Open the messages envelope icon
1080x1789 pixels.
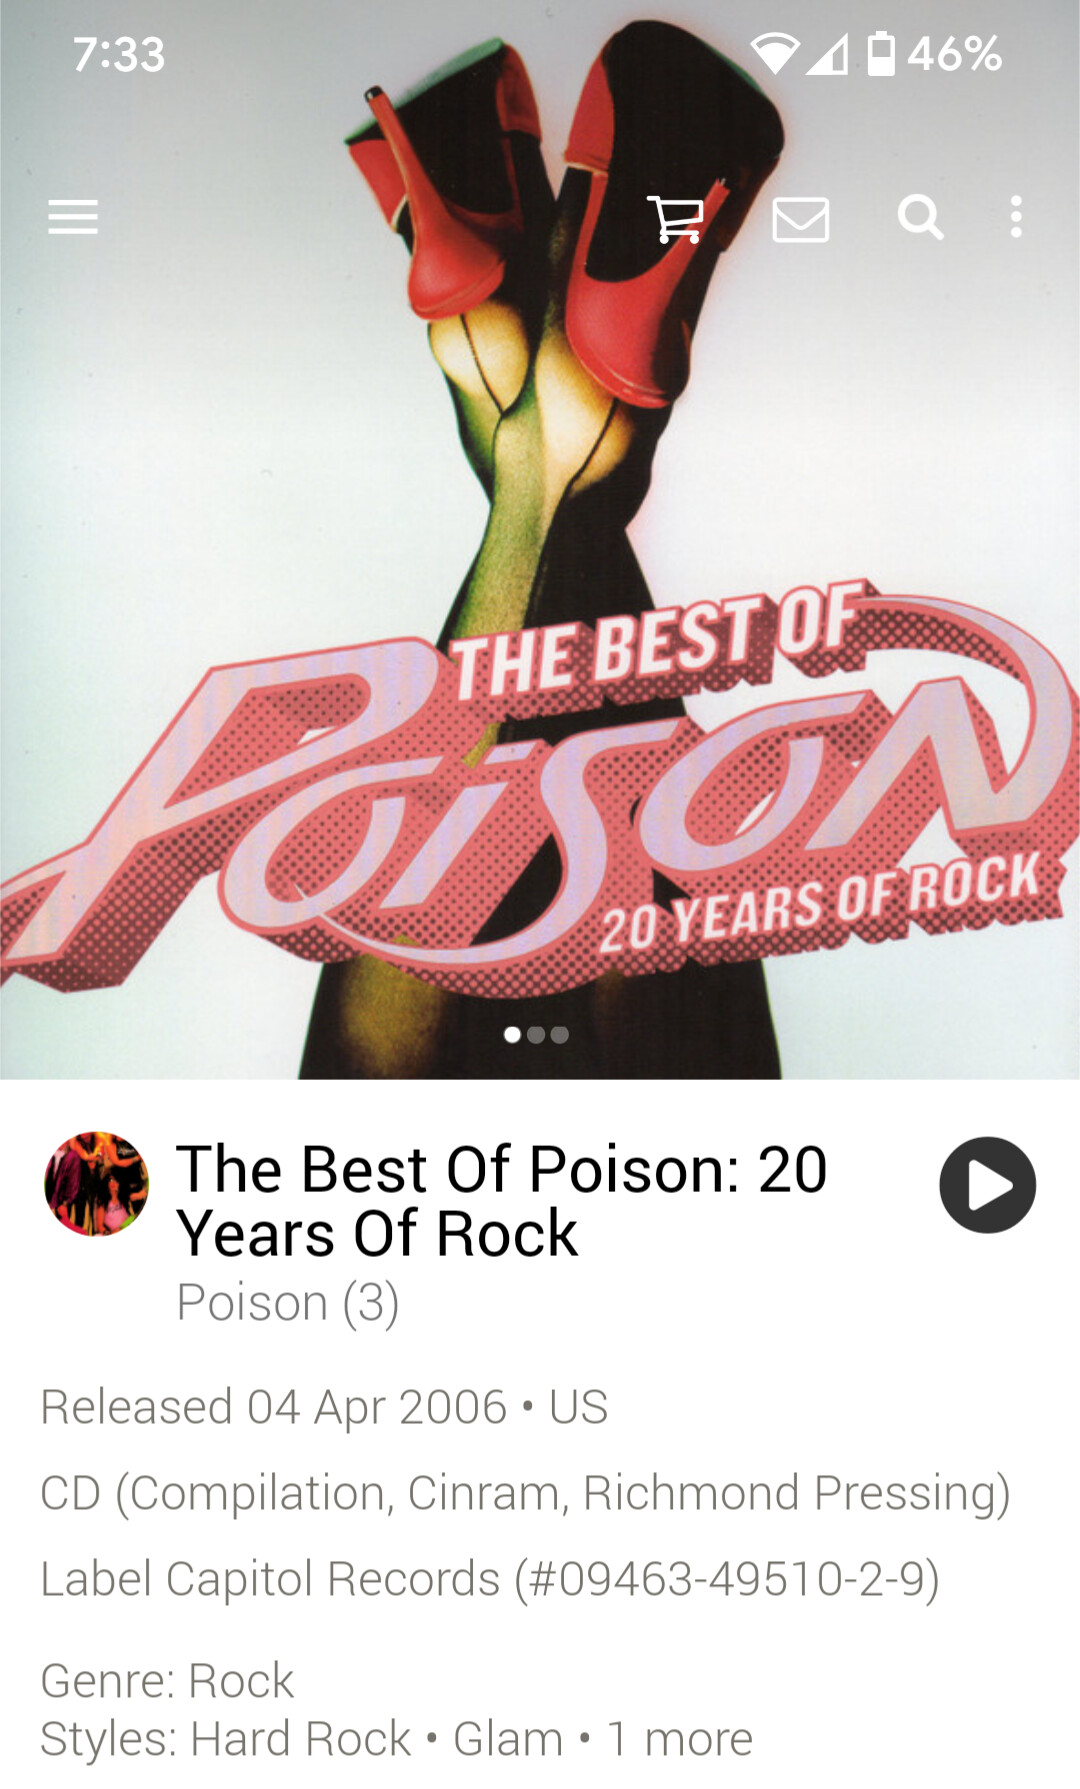click(801, 219)
